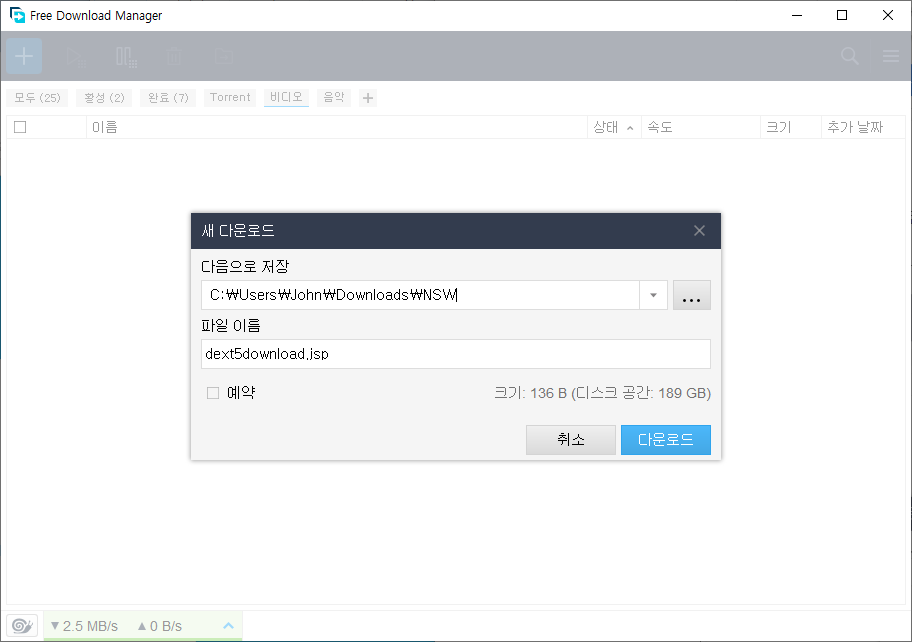Open the Torrent tab

(x=230, y=98)
